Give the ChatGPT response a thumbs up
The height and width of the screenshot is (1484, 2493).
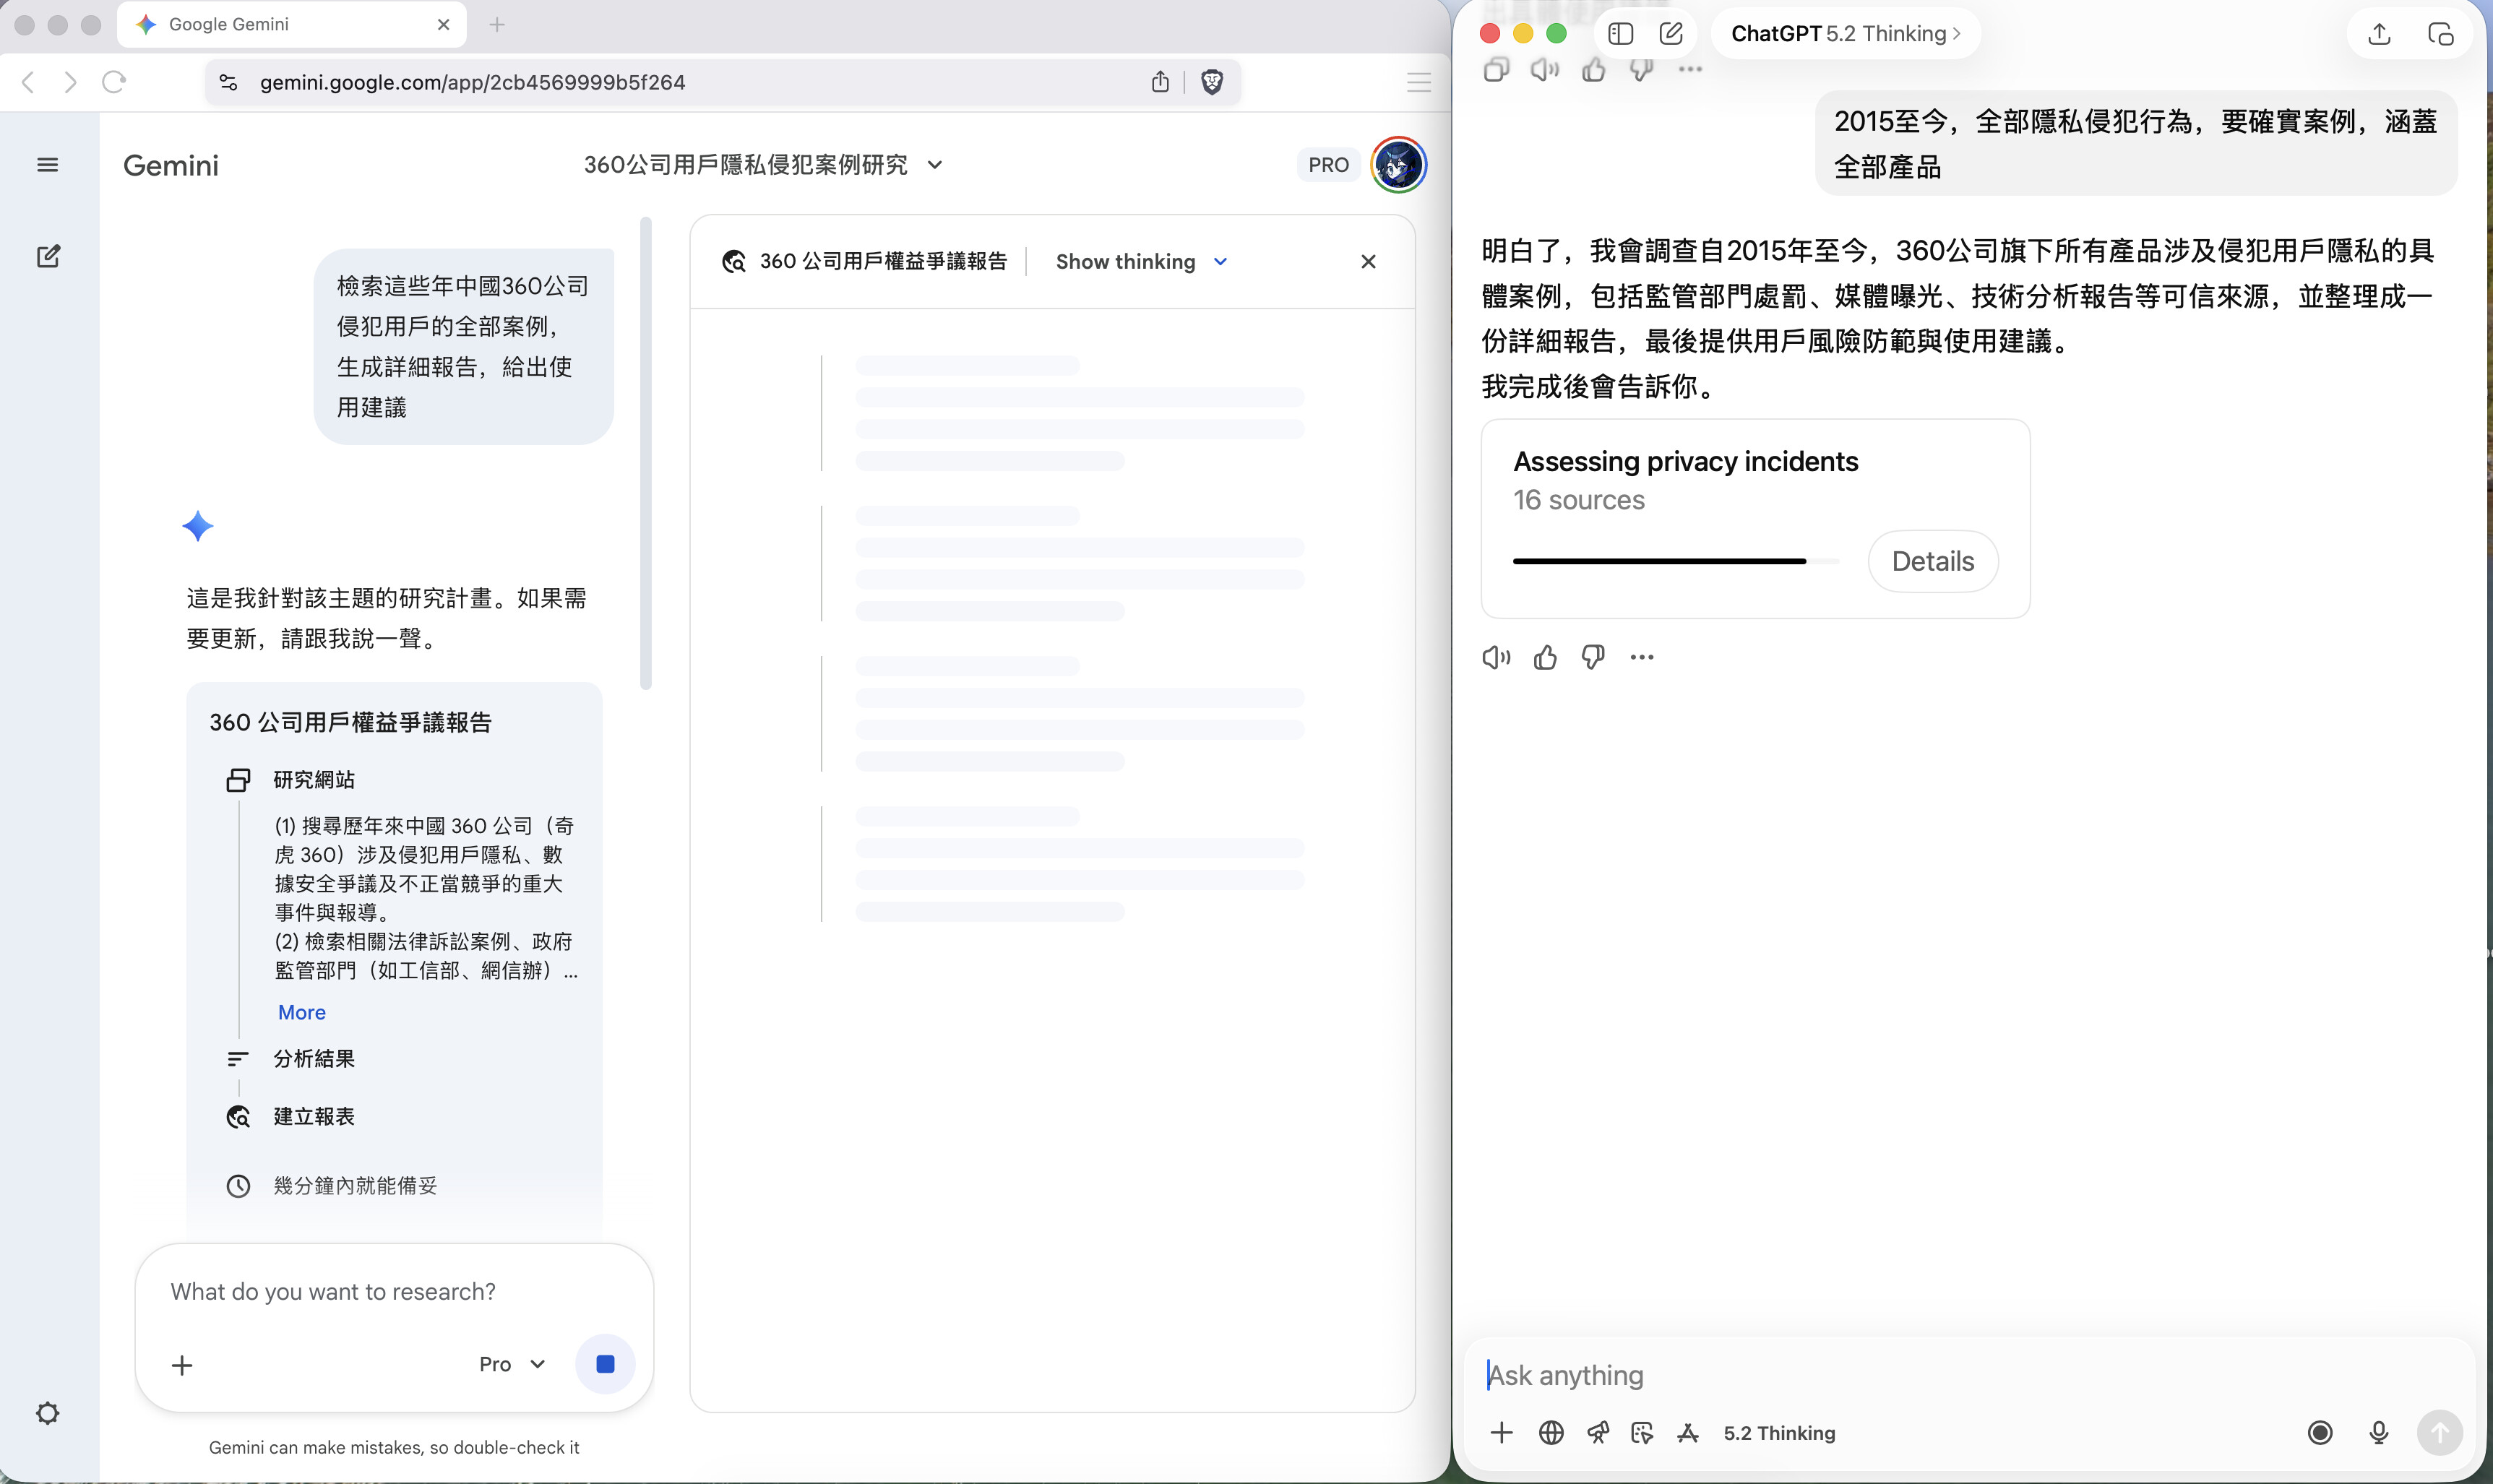click(1545, 656)
